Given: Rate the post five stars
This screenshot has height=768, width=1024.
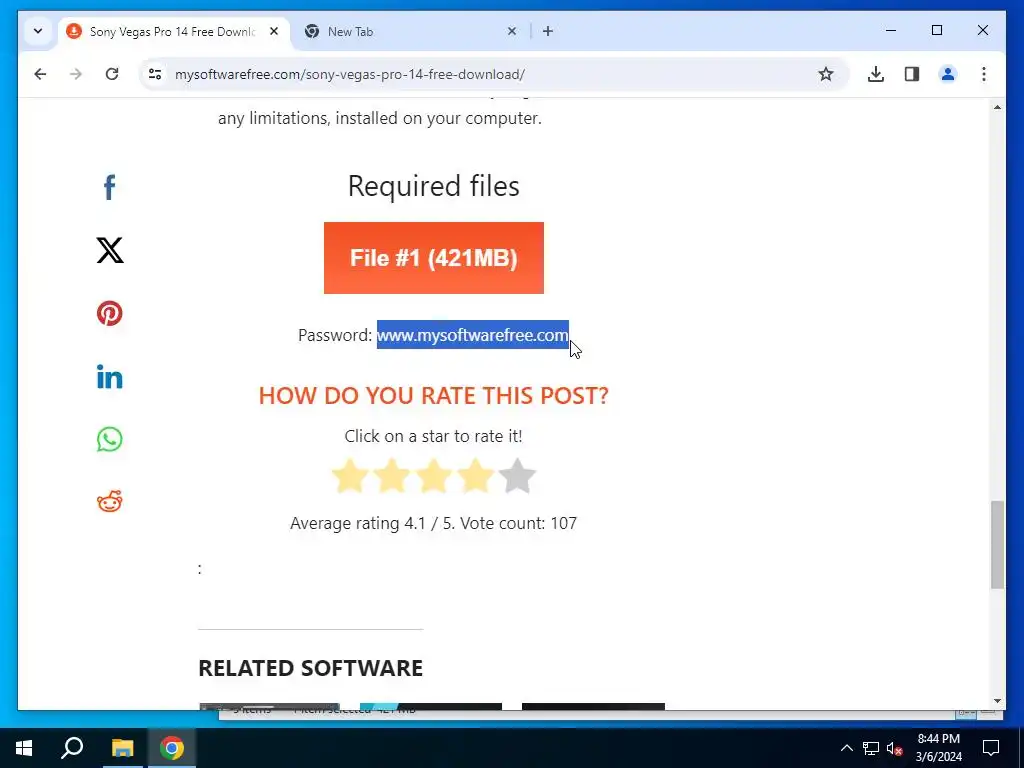Looking at the screenshot, I should tap(517, 476).
